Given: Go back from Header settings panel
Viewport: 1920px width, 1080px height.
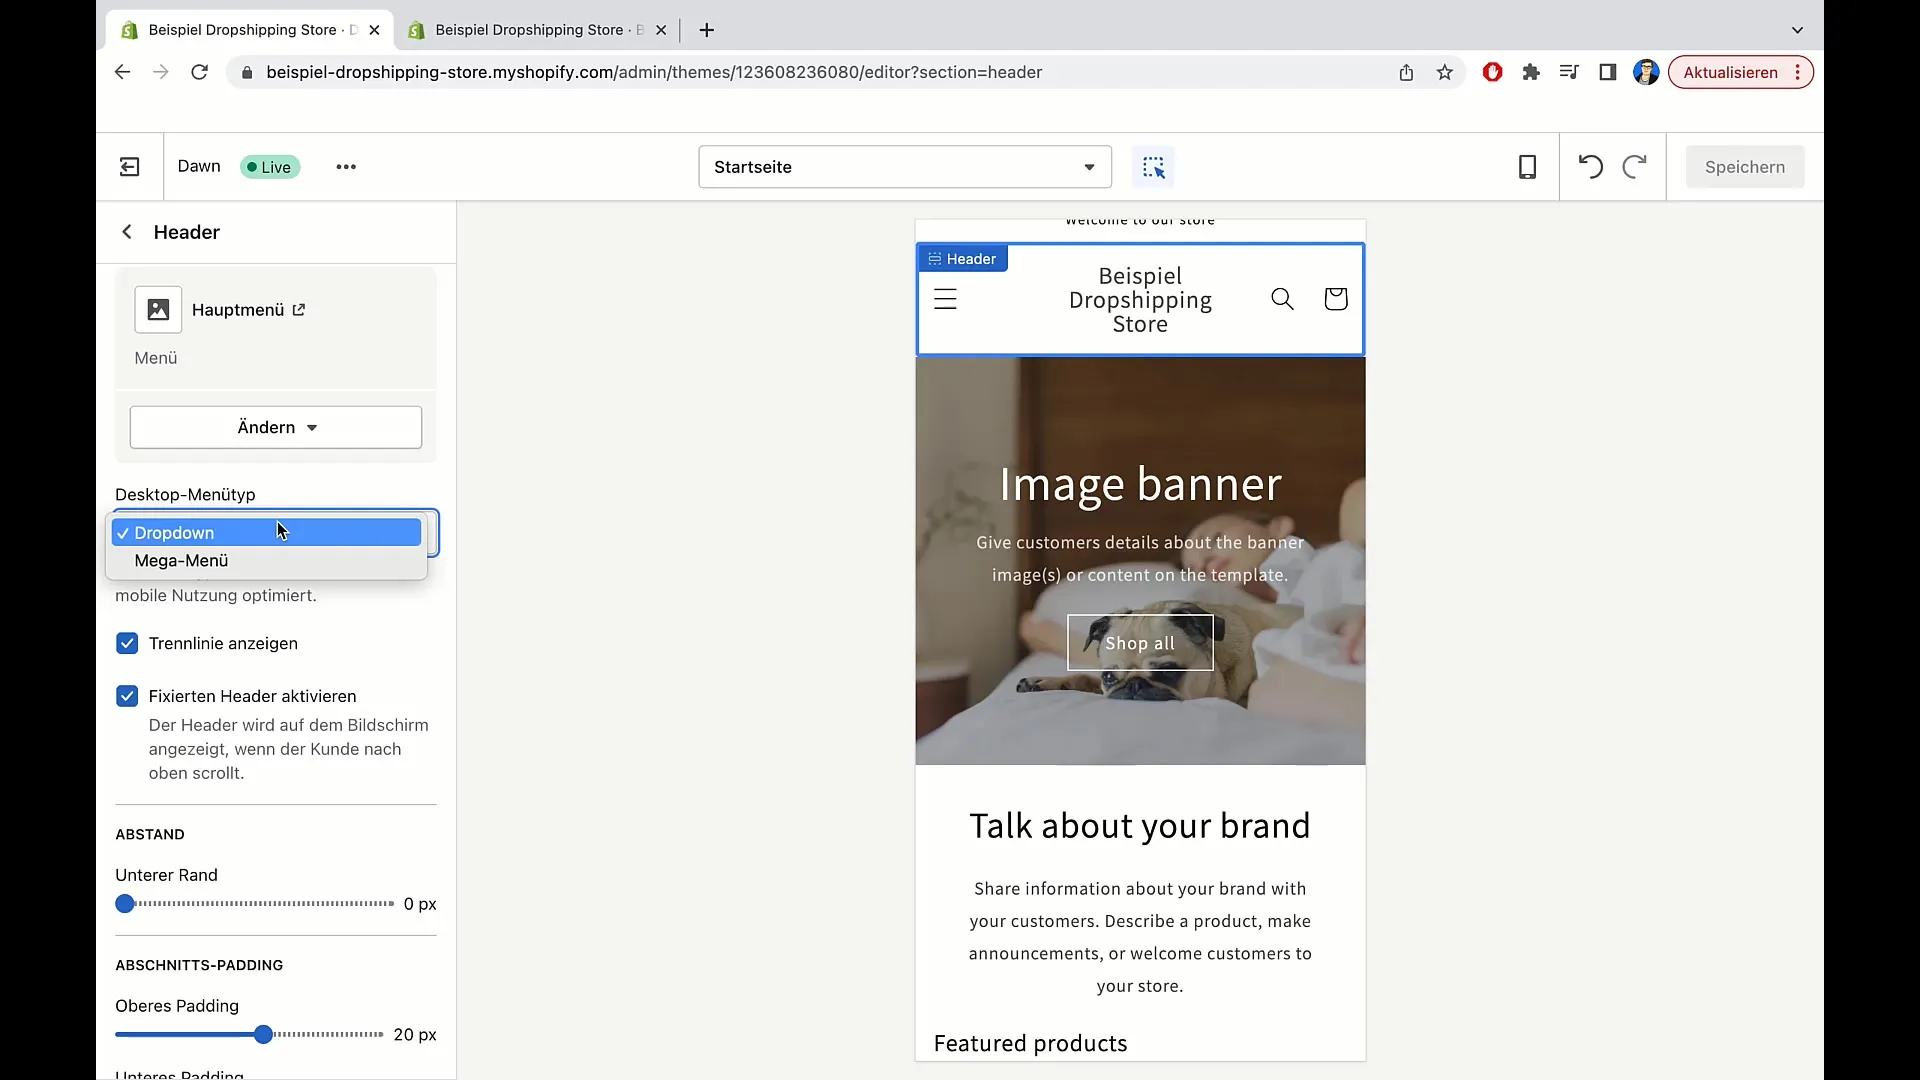Looking at the screenshot, I should tap(127, 232).
